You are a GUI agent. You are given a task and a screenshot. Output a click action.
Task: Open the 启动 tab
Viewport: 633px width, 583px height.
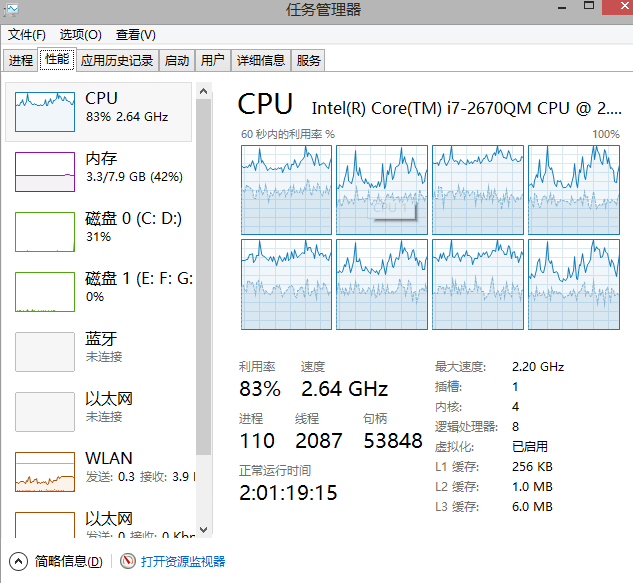176,61
